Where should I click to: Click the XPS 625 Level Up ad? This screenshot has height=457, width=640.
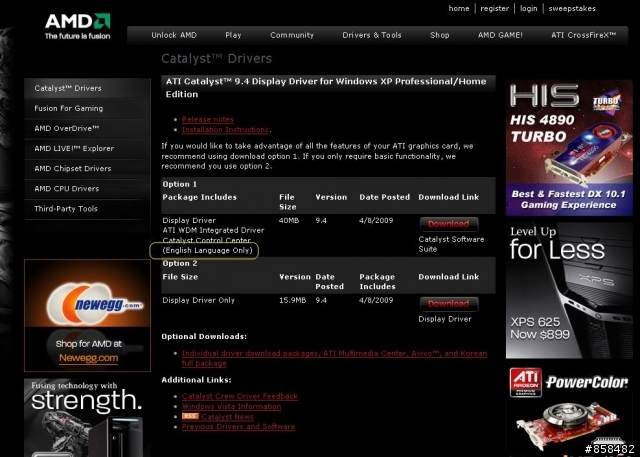click(569, 291)
